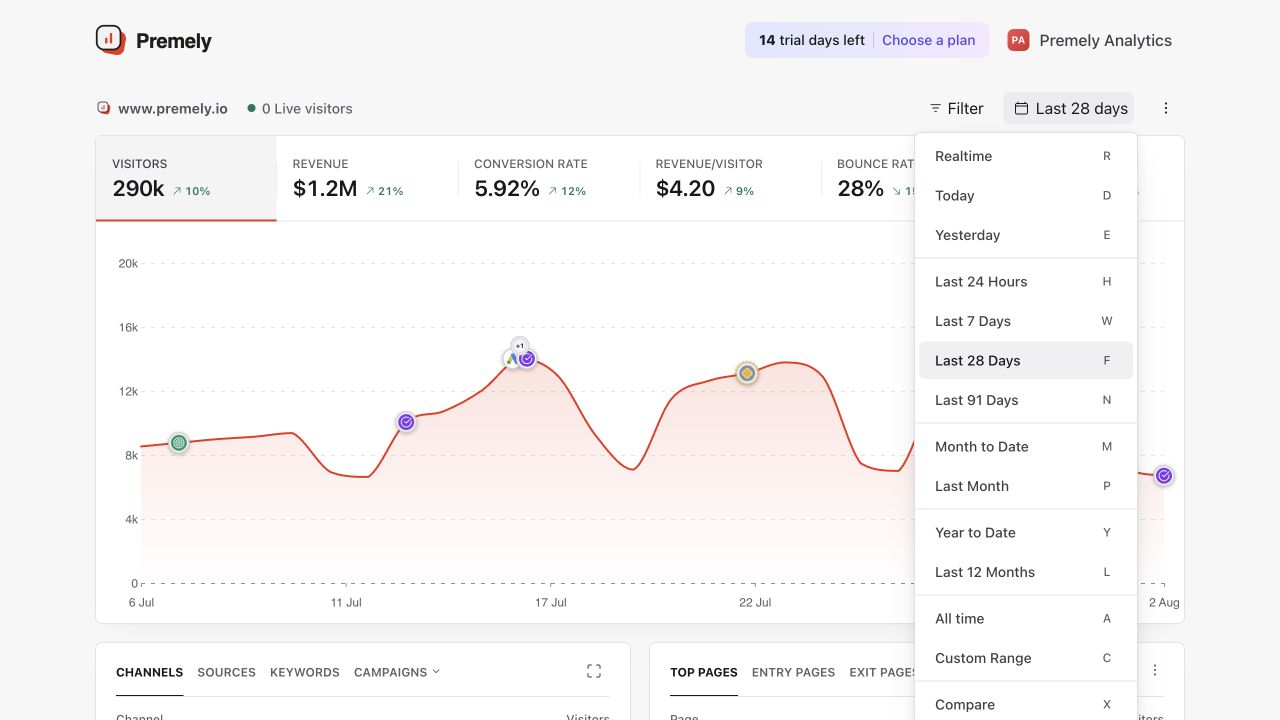The image size is (1280, 720).
Task: Show the Conversion Rate metric
Action: pos(549,178)
